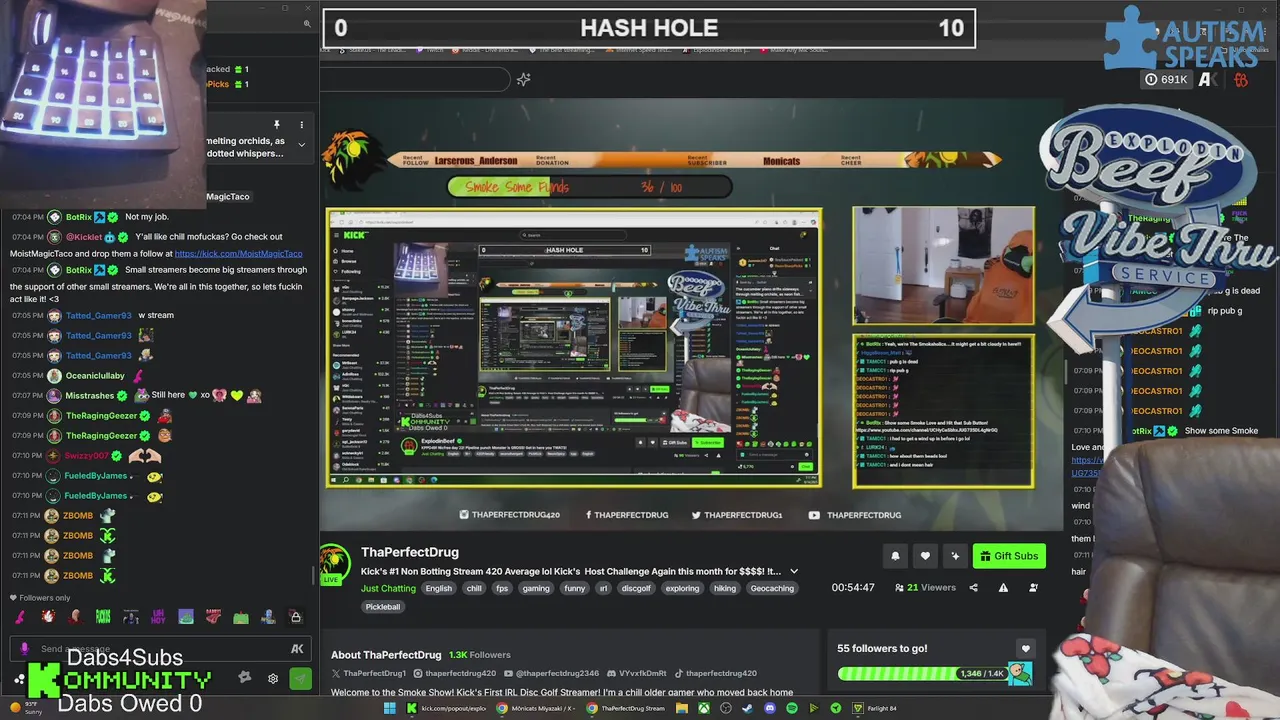
Task: Insert the green frog emote
Action: pos(240,617)
